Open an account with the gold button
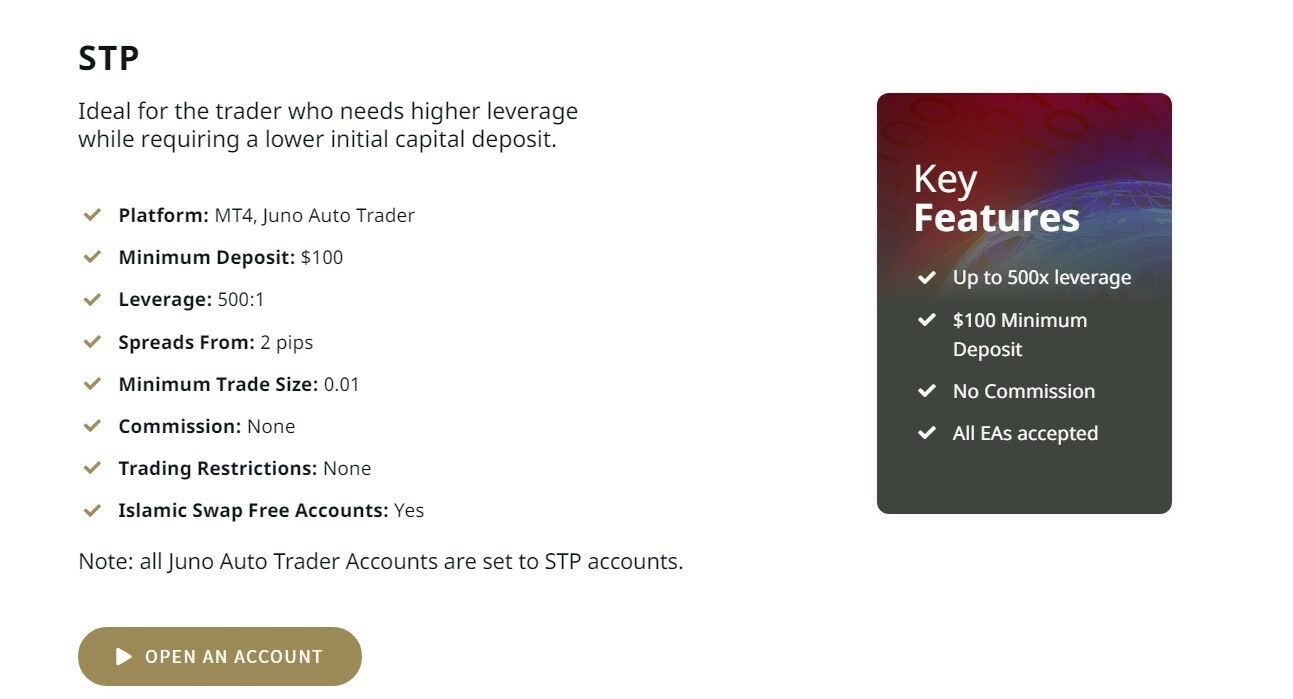Image resolution: width=1293 pixels, height=699 pixels. [220, 656]
